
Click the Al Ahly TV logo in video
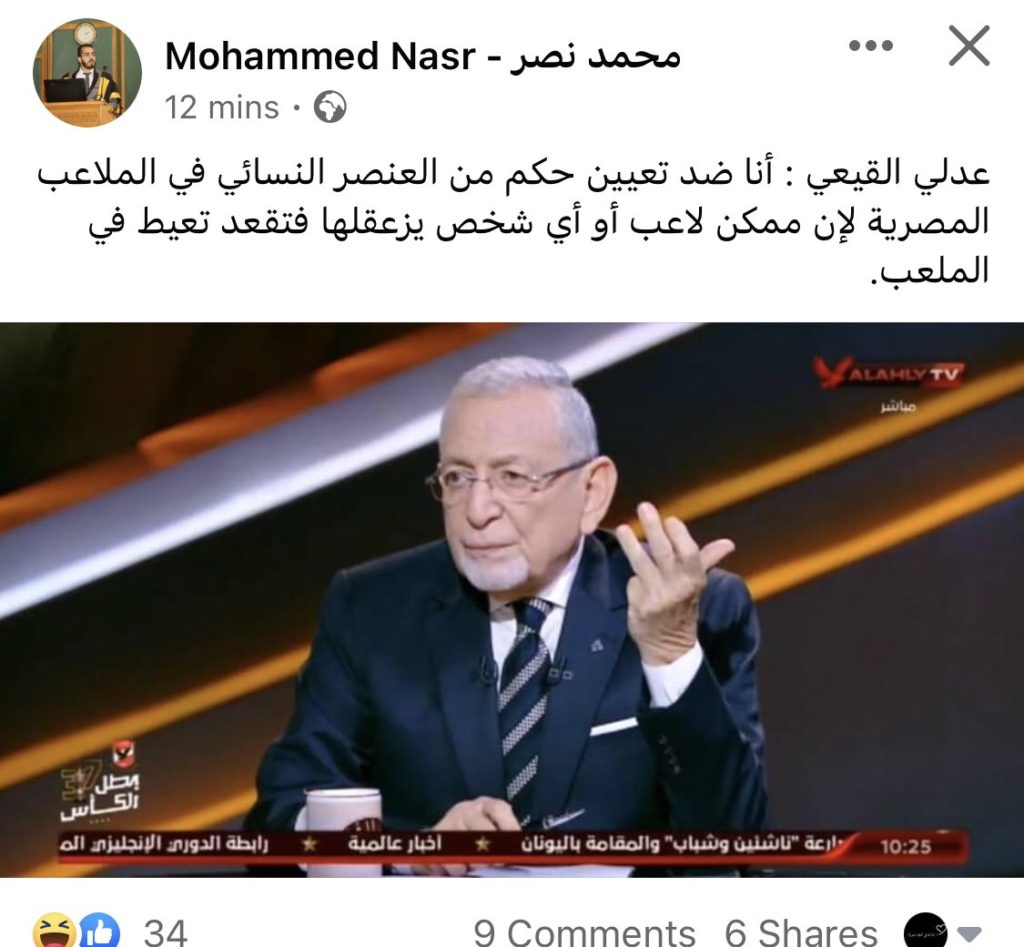pos(888,374)
